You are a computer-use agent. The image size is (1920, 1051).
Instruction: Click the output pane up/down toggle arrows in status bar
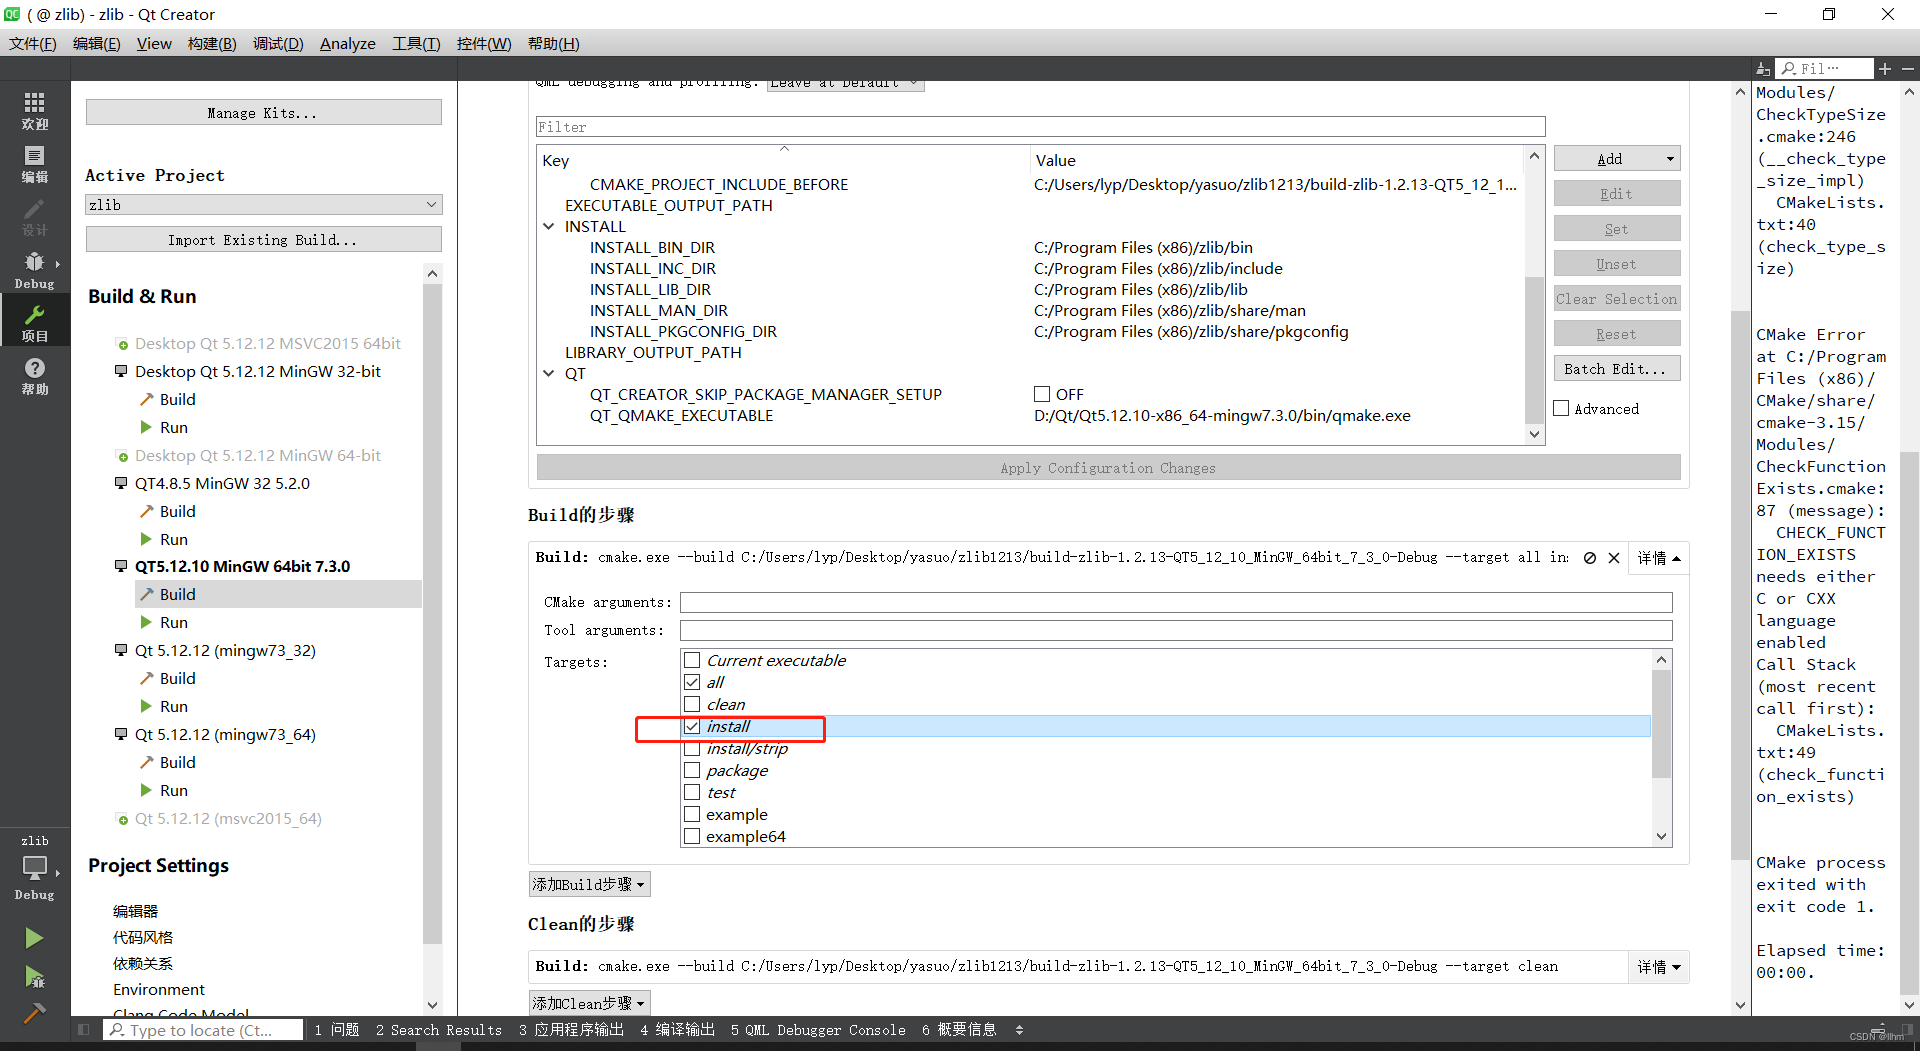1019,1029
